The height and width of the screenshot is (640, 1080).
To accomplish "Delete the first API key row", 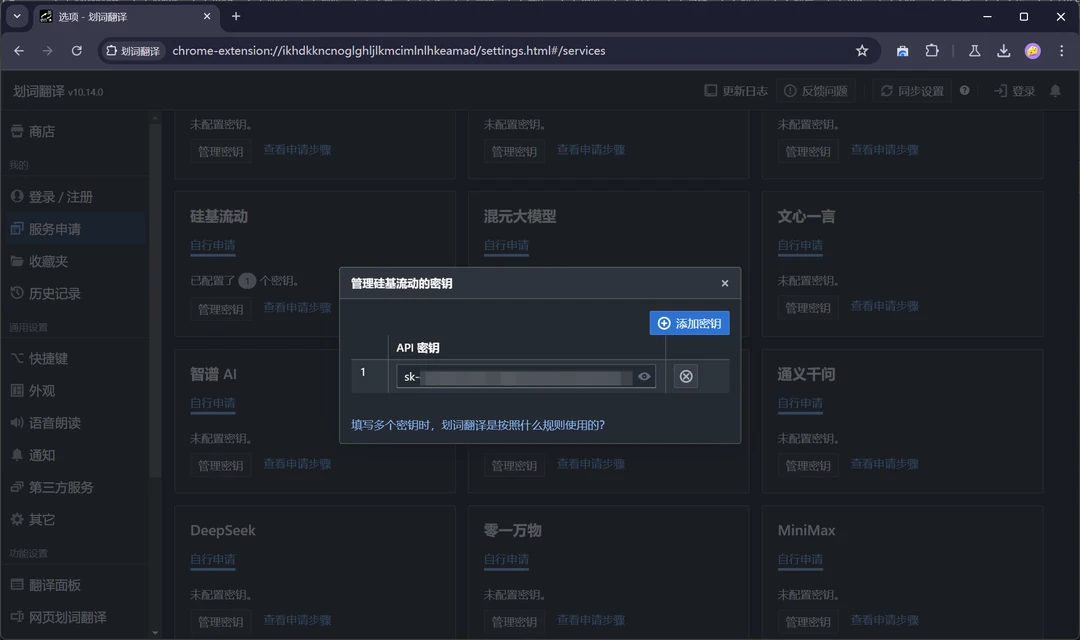I will pyautogui.click(x=686, y=376).
